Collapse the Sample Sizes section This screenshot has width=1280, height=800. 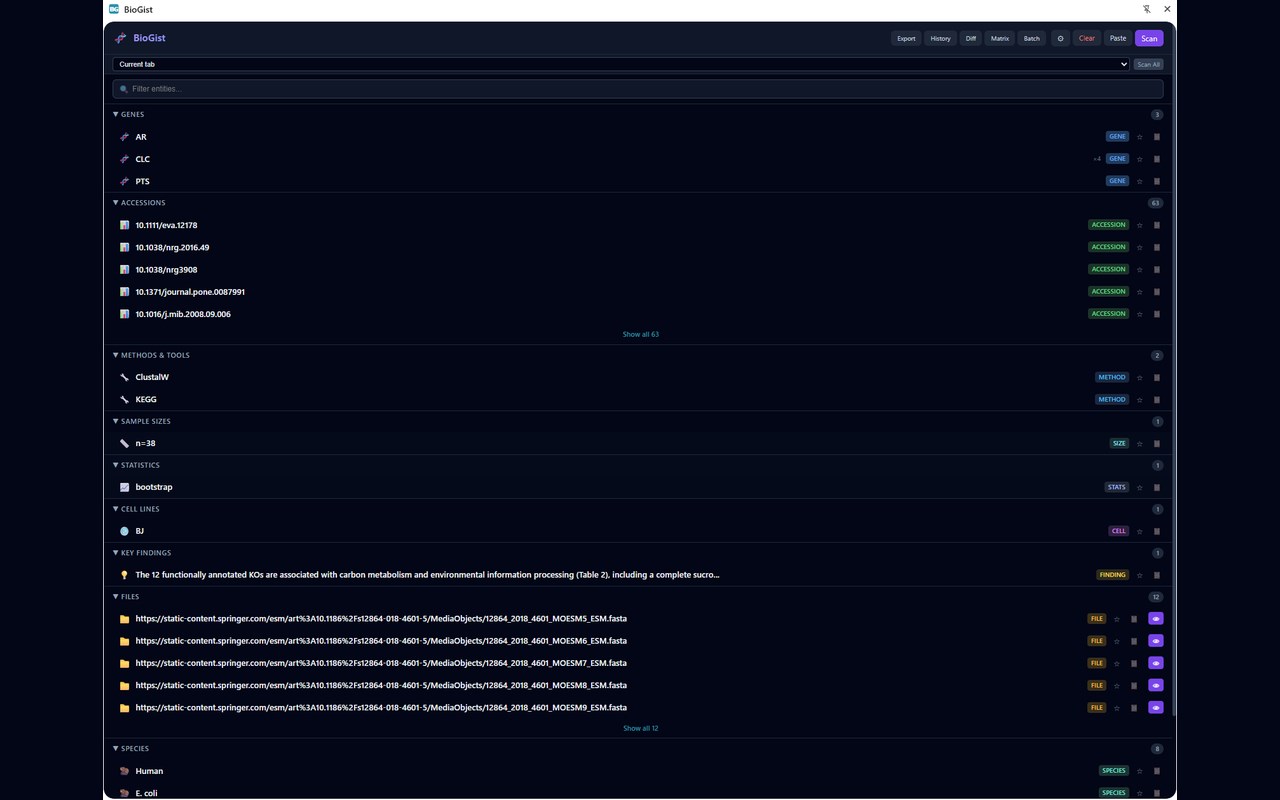[141, 421]
